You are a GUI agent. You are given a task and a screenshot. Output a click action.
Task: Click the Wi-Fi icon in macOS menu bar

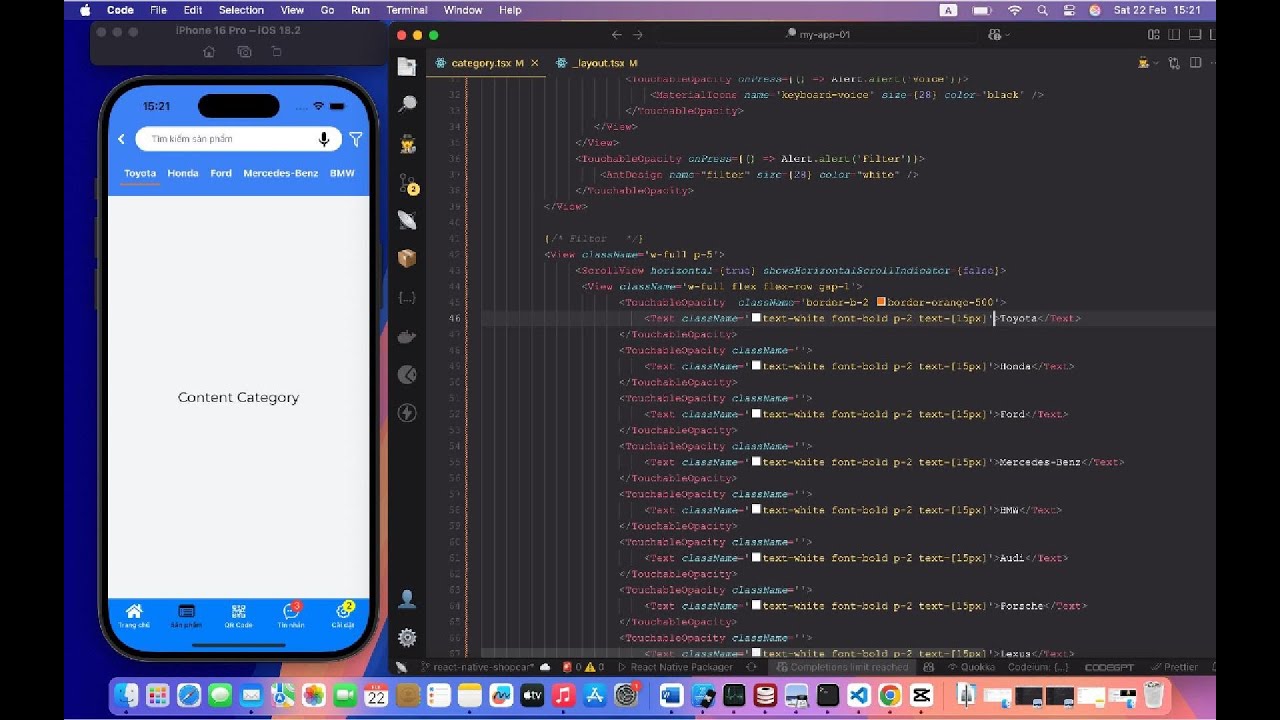coord(1015,10)
